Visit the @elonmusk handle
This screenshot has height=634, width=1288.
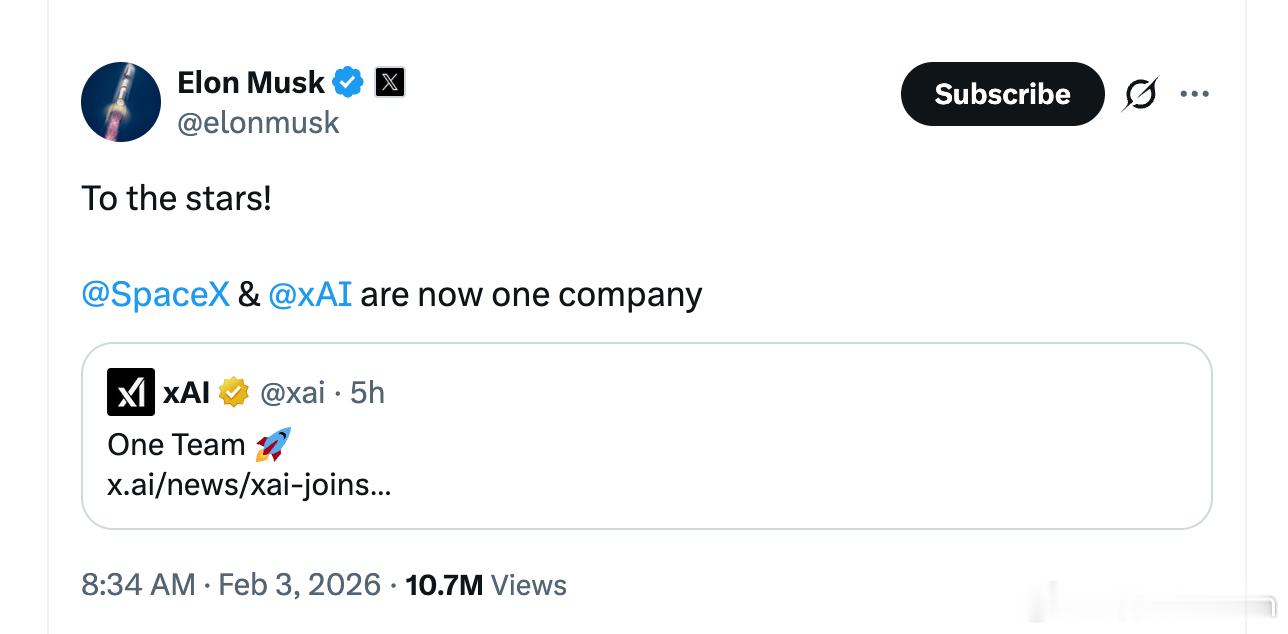pos(258,123)
